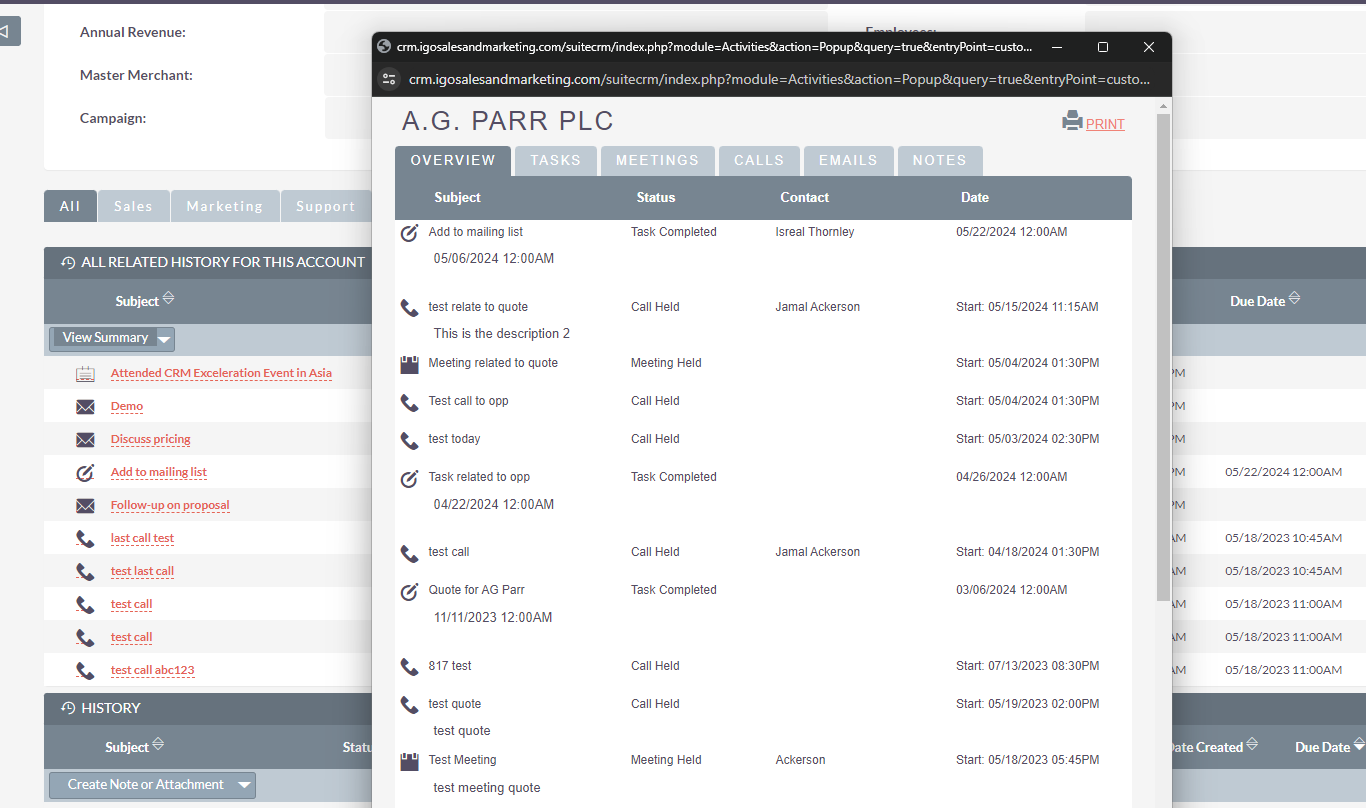Select the All tab on account page

70,206
